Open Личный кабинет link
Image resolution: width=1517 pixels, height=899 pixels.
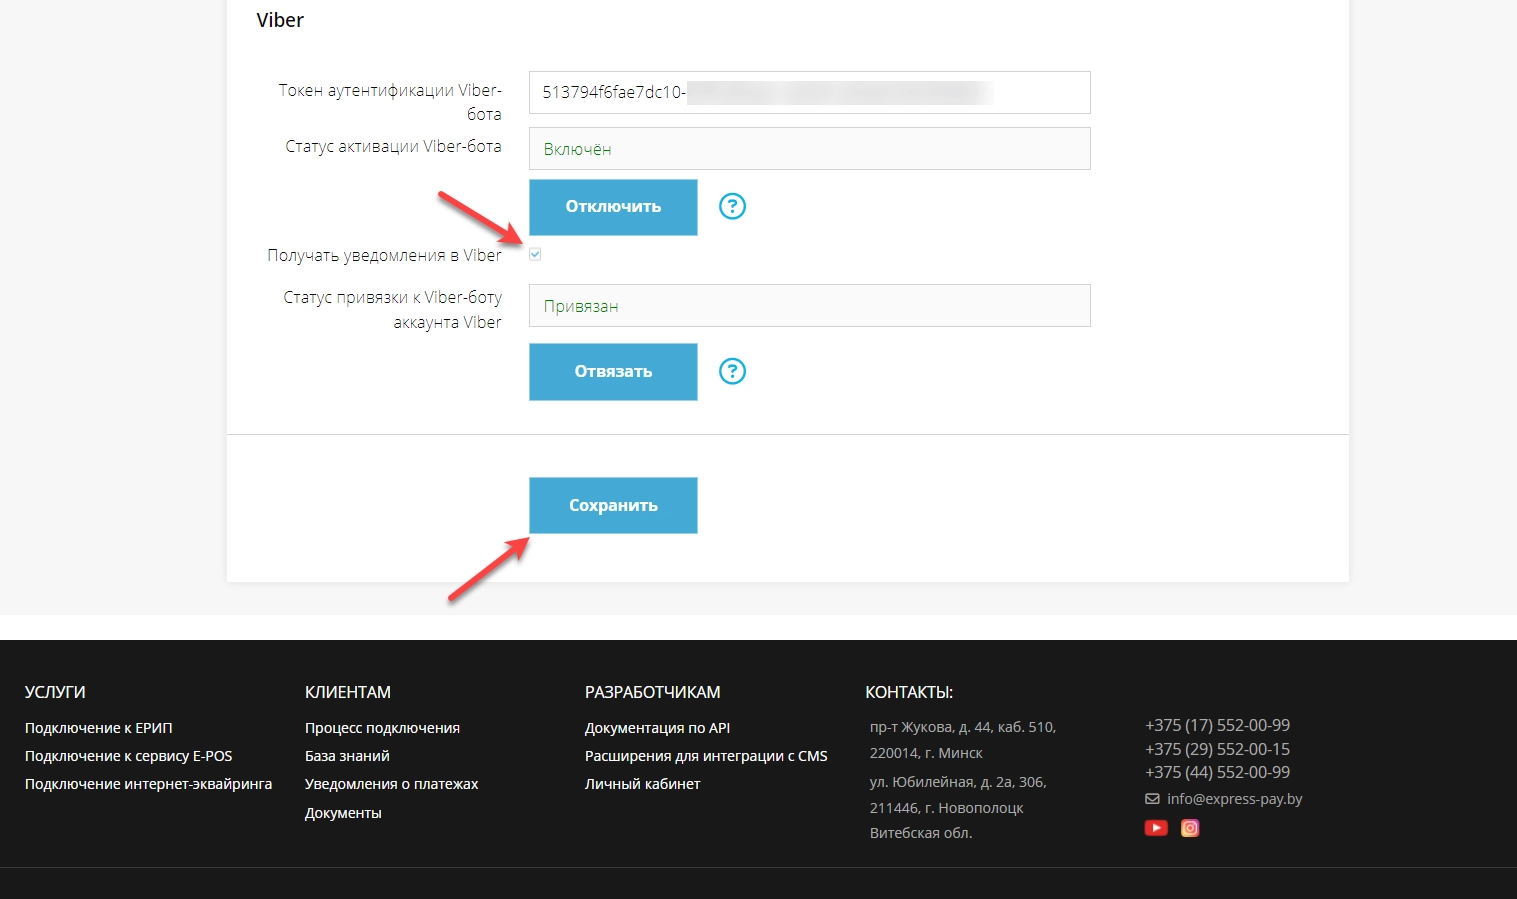[642, 784]
